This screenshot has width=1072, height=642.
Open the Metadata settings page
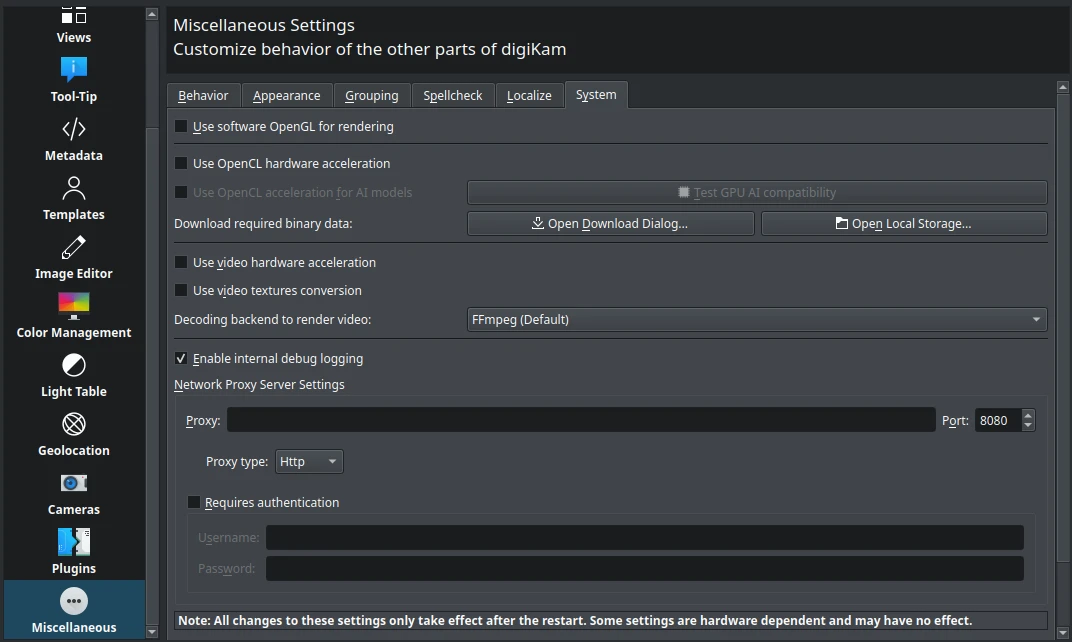pos(73,129)
